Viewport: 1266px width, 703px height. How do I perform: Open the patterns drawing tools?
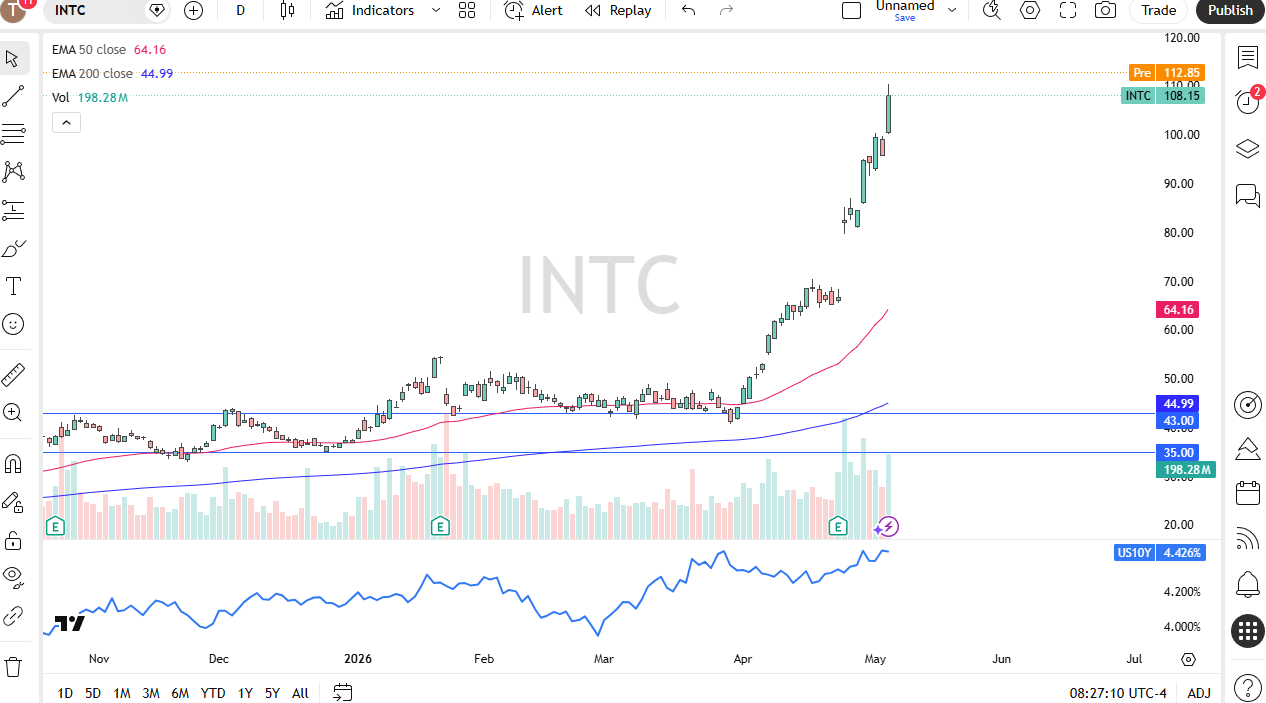[13, 172]
